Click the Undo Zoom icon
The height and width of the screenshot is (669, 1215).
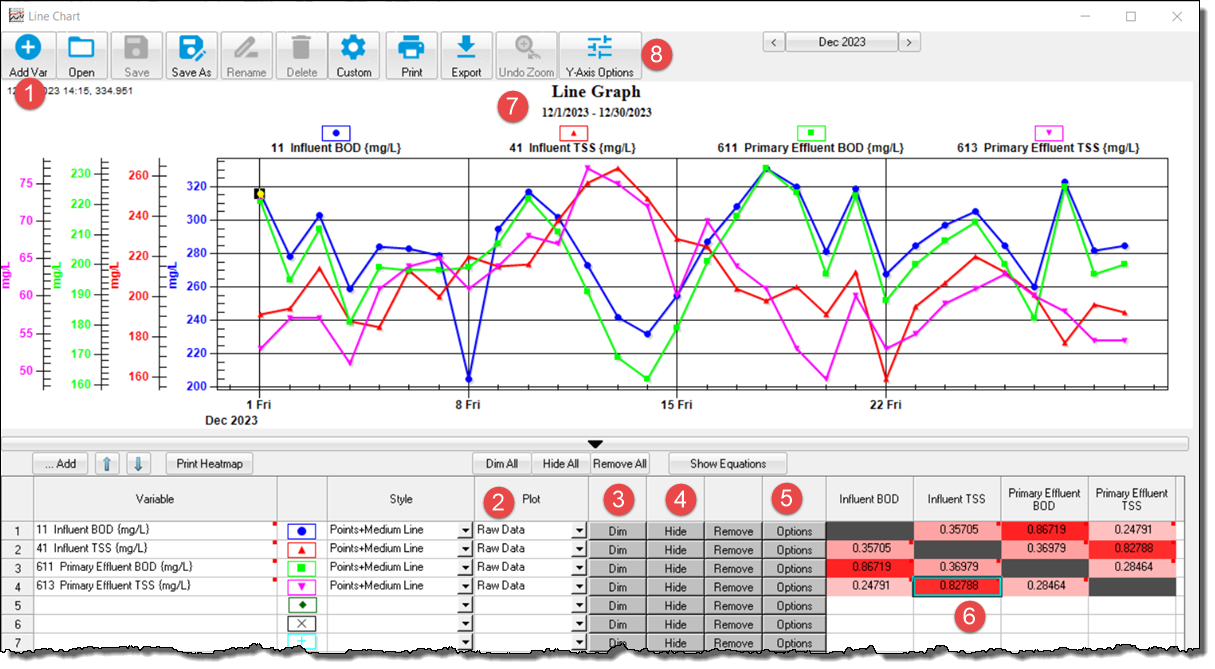point(525,56)
